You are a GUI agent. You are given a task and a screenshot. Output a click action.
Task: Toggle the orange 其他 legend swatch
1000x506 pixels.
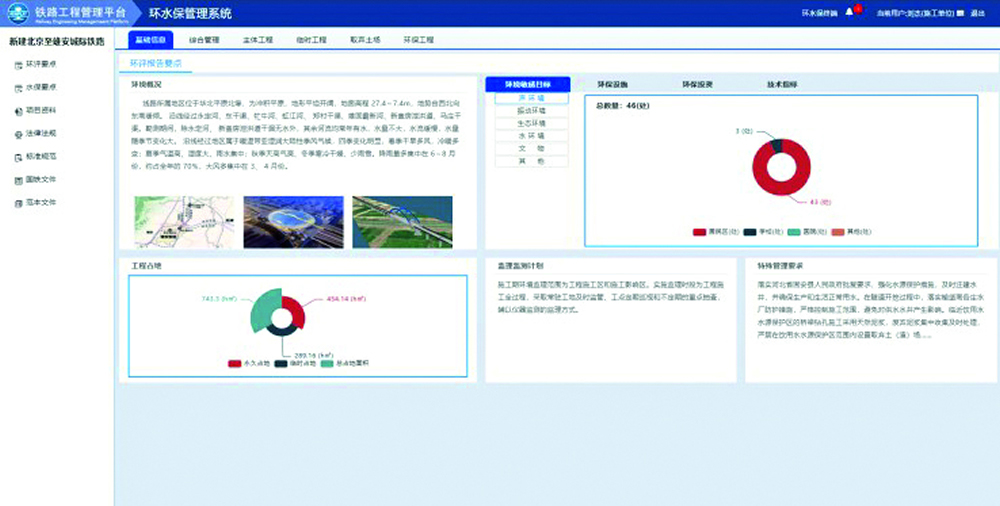(x=837, y=232)
